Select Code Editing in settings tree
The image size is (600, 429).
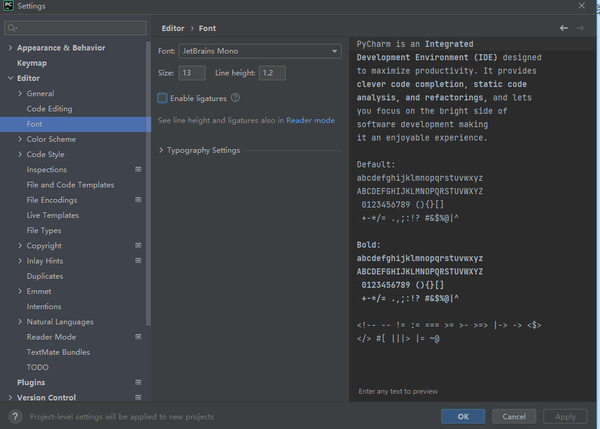click(49, 109)
